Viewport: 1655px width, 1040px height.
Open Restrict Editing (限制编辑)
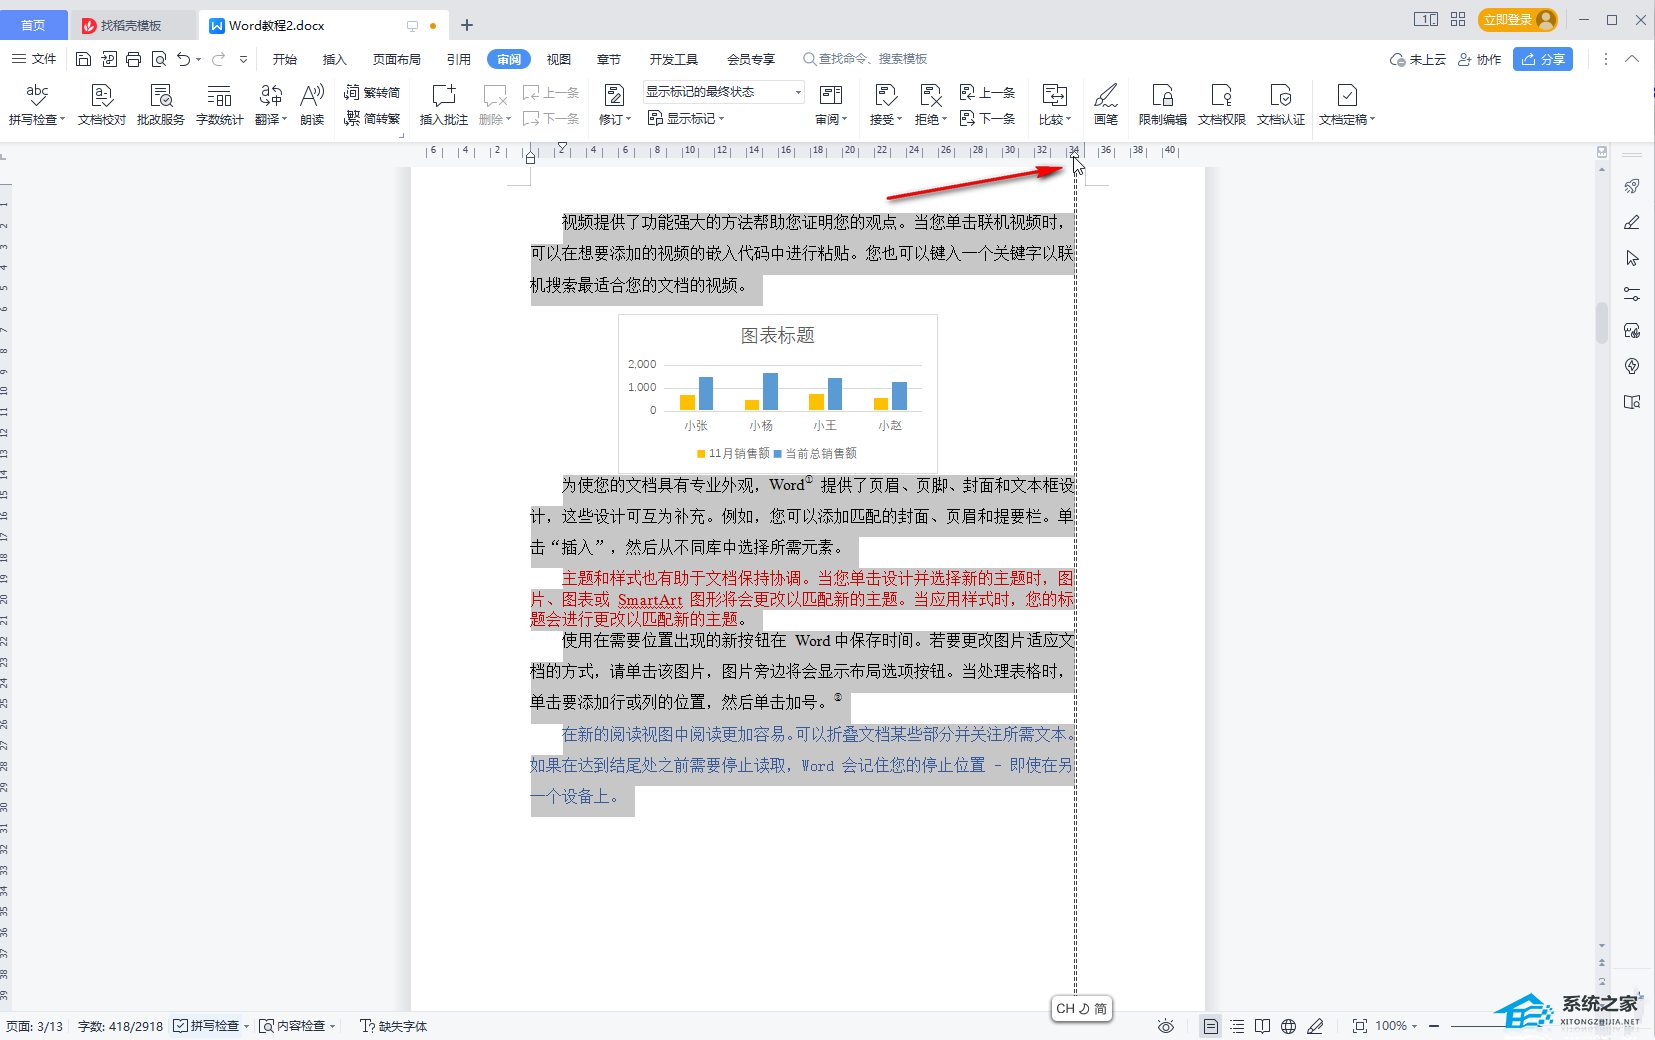coord(1162,104)
